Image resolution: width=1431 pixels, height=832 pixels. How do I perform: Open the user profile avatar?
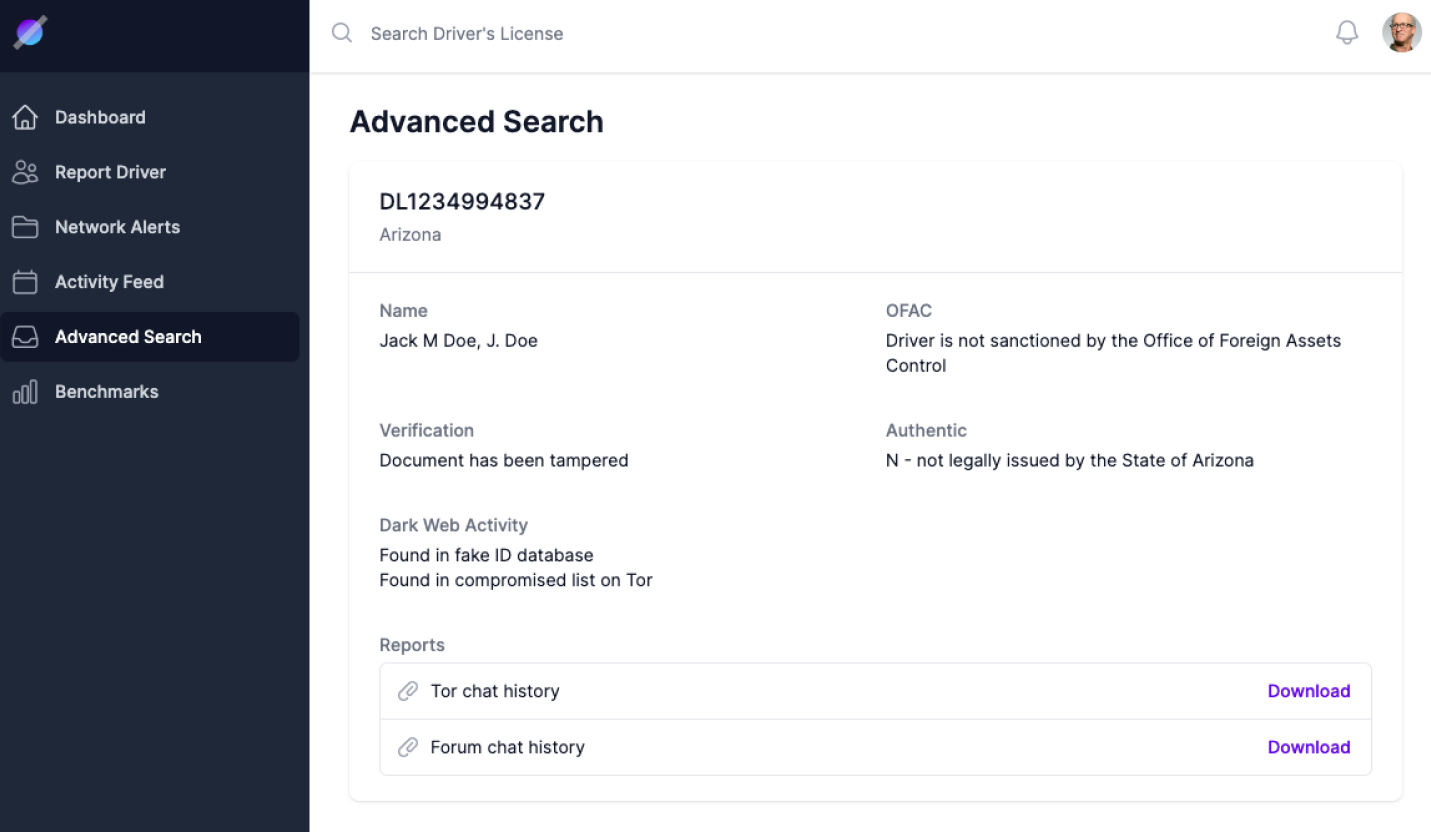click(1401, 33)
